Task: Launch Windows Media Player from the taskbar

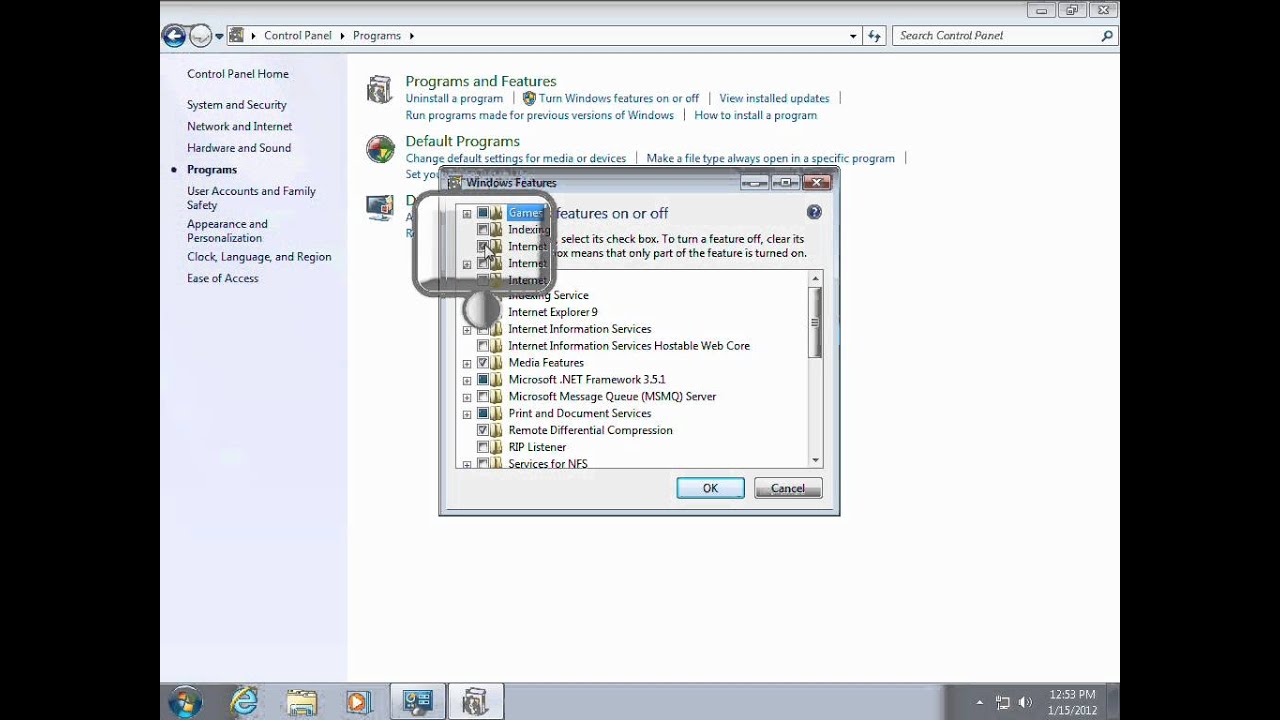Action: pos(358,702)
